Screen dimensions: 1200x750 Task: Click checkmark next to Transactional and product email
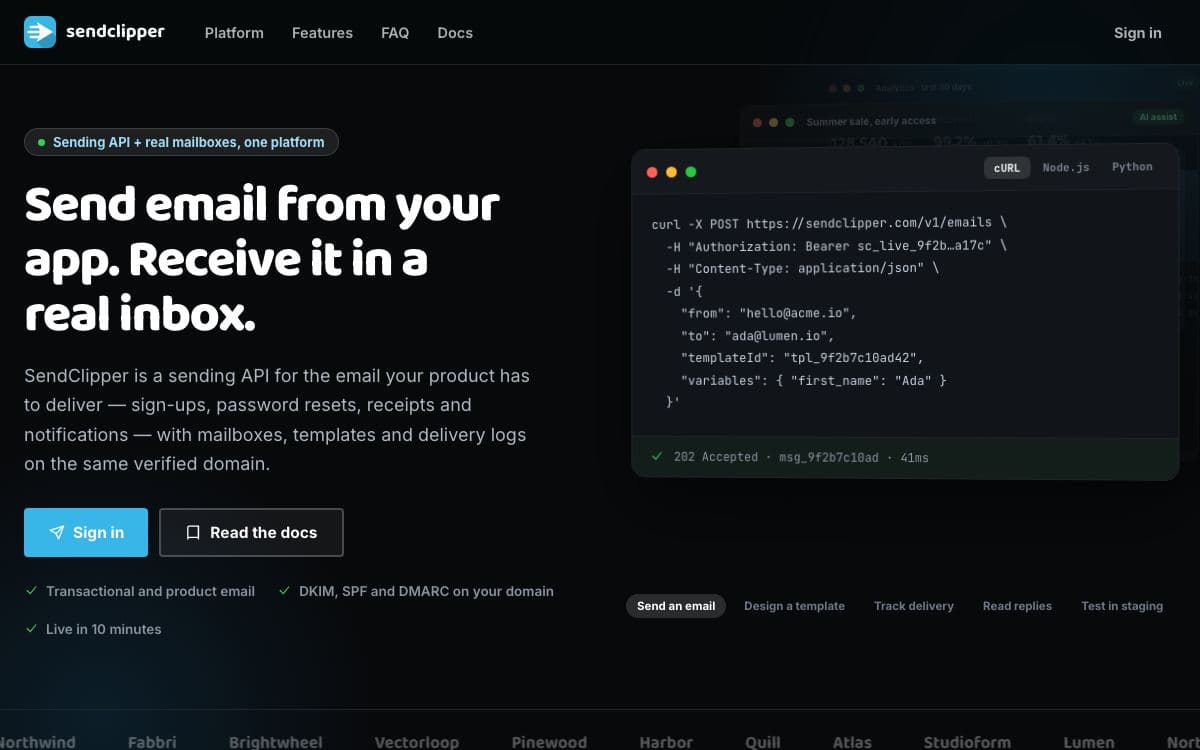coord(32,591)
